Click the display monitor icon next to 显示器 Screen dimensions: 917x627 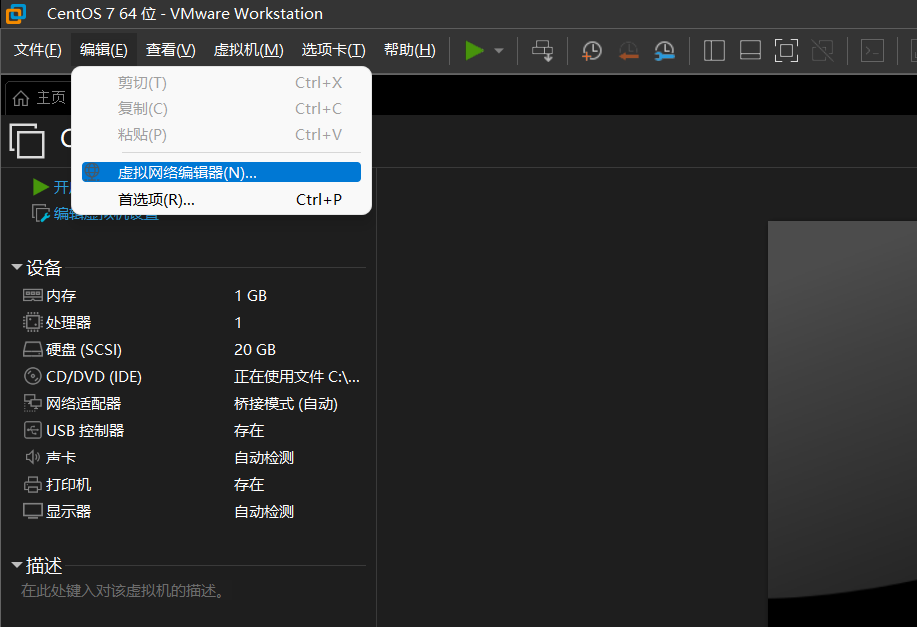tap(33, 511)
